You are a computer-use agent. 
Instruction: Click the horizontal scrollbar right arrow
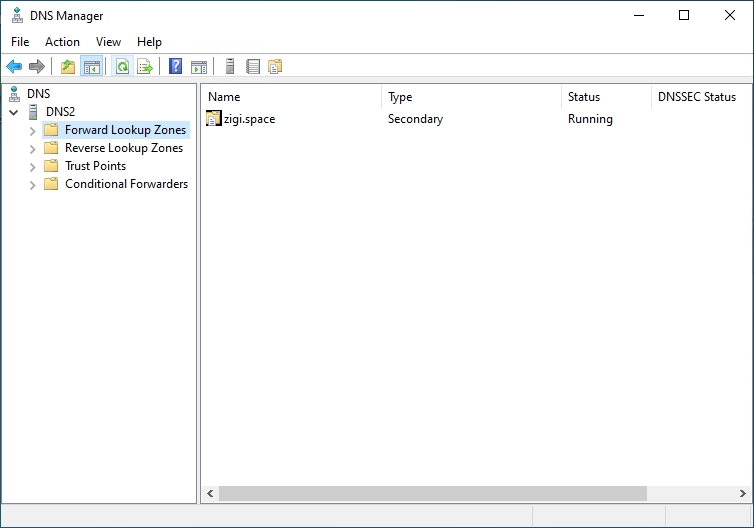point(742,493)
